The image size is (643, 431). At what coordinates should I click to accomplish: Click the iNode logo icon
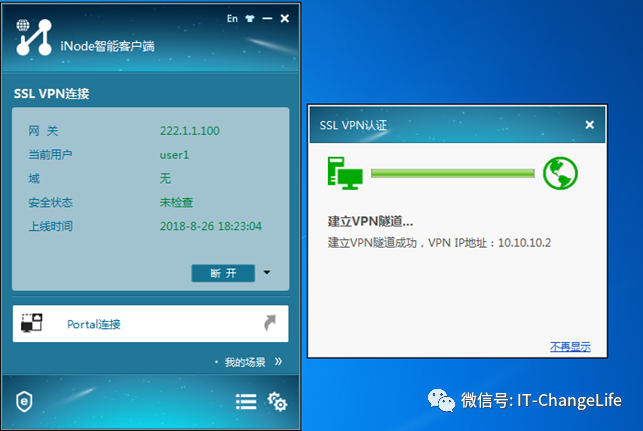[34, 37]
